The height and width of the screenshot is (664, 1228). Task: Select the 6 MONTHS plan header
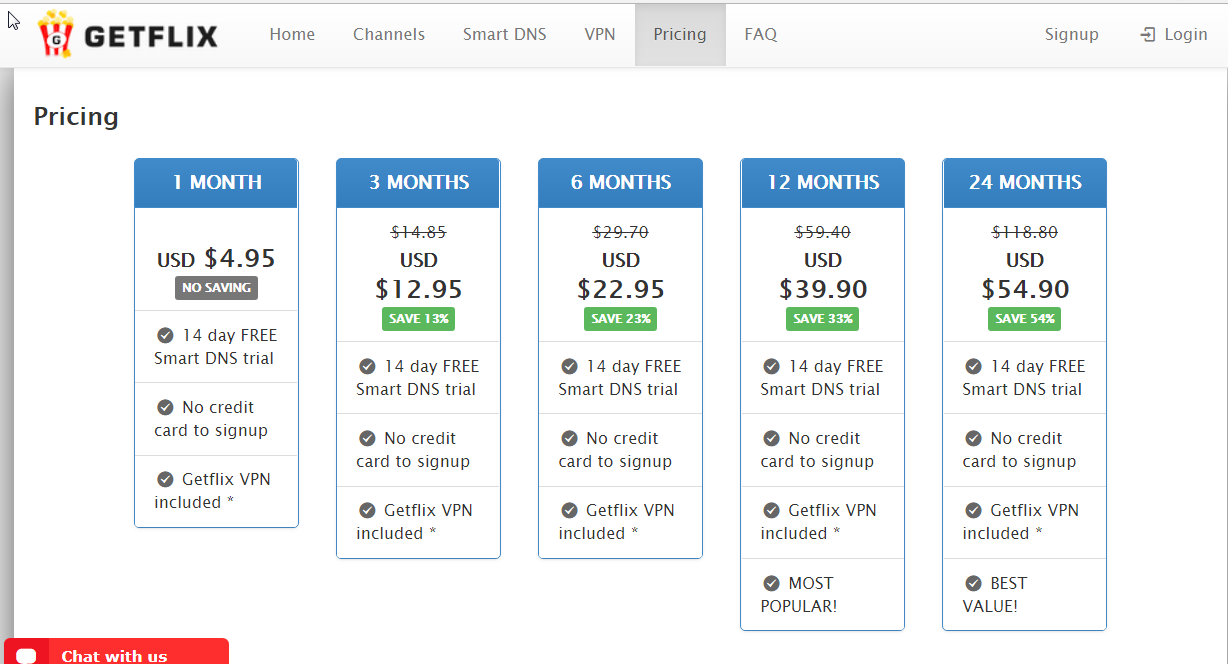(621, 183)
